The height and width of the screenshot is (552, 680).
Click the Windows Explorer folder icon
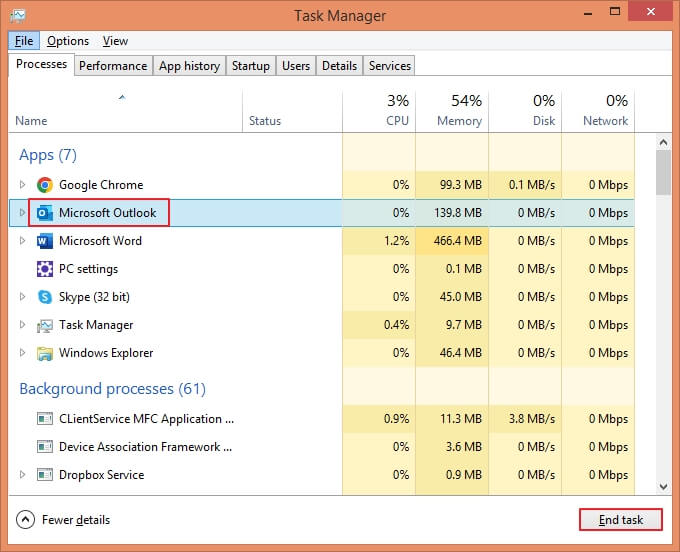[x=45, y=353]
